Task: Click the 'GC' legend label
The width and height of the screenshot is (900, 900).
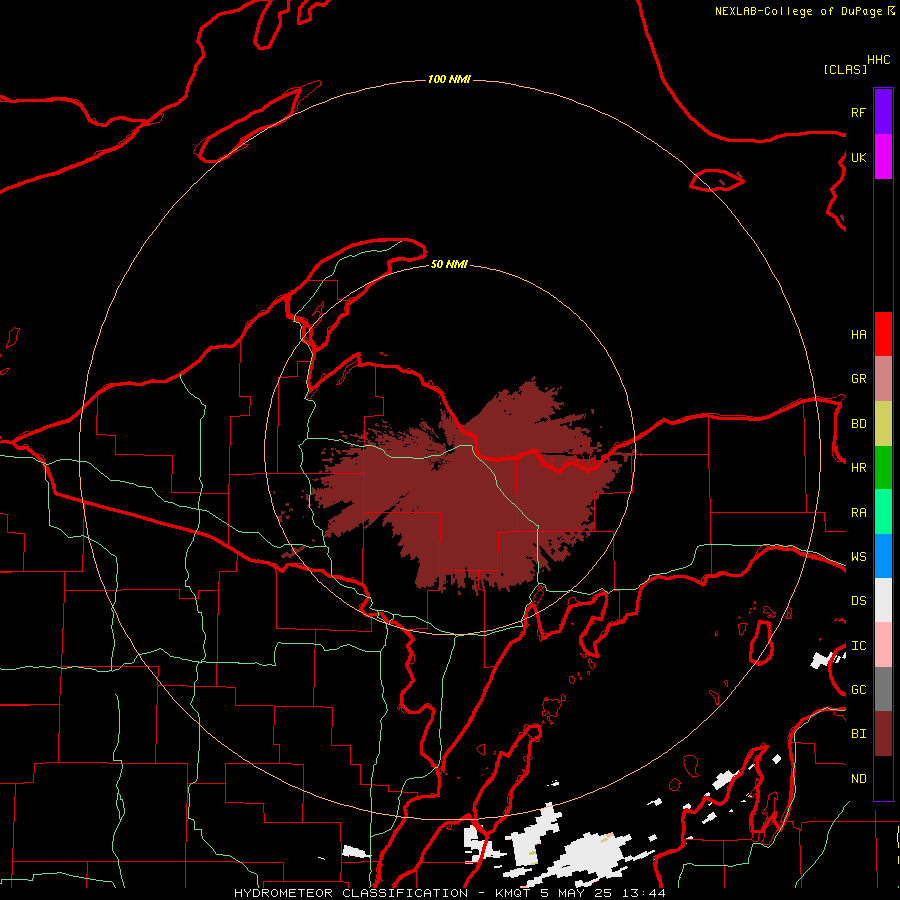Action: point(858,690)
